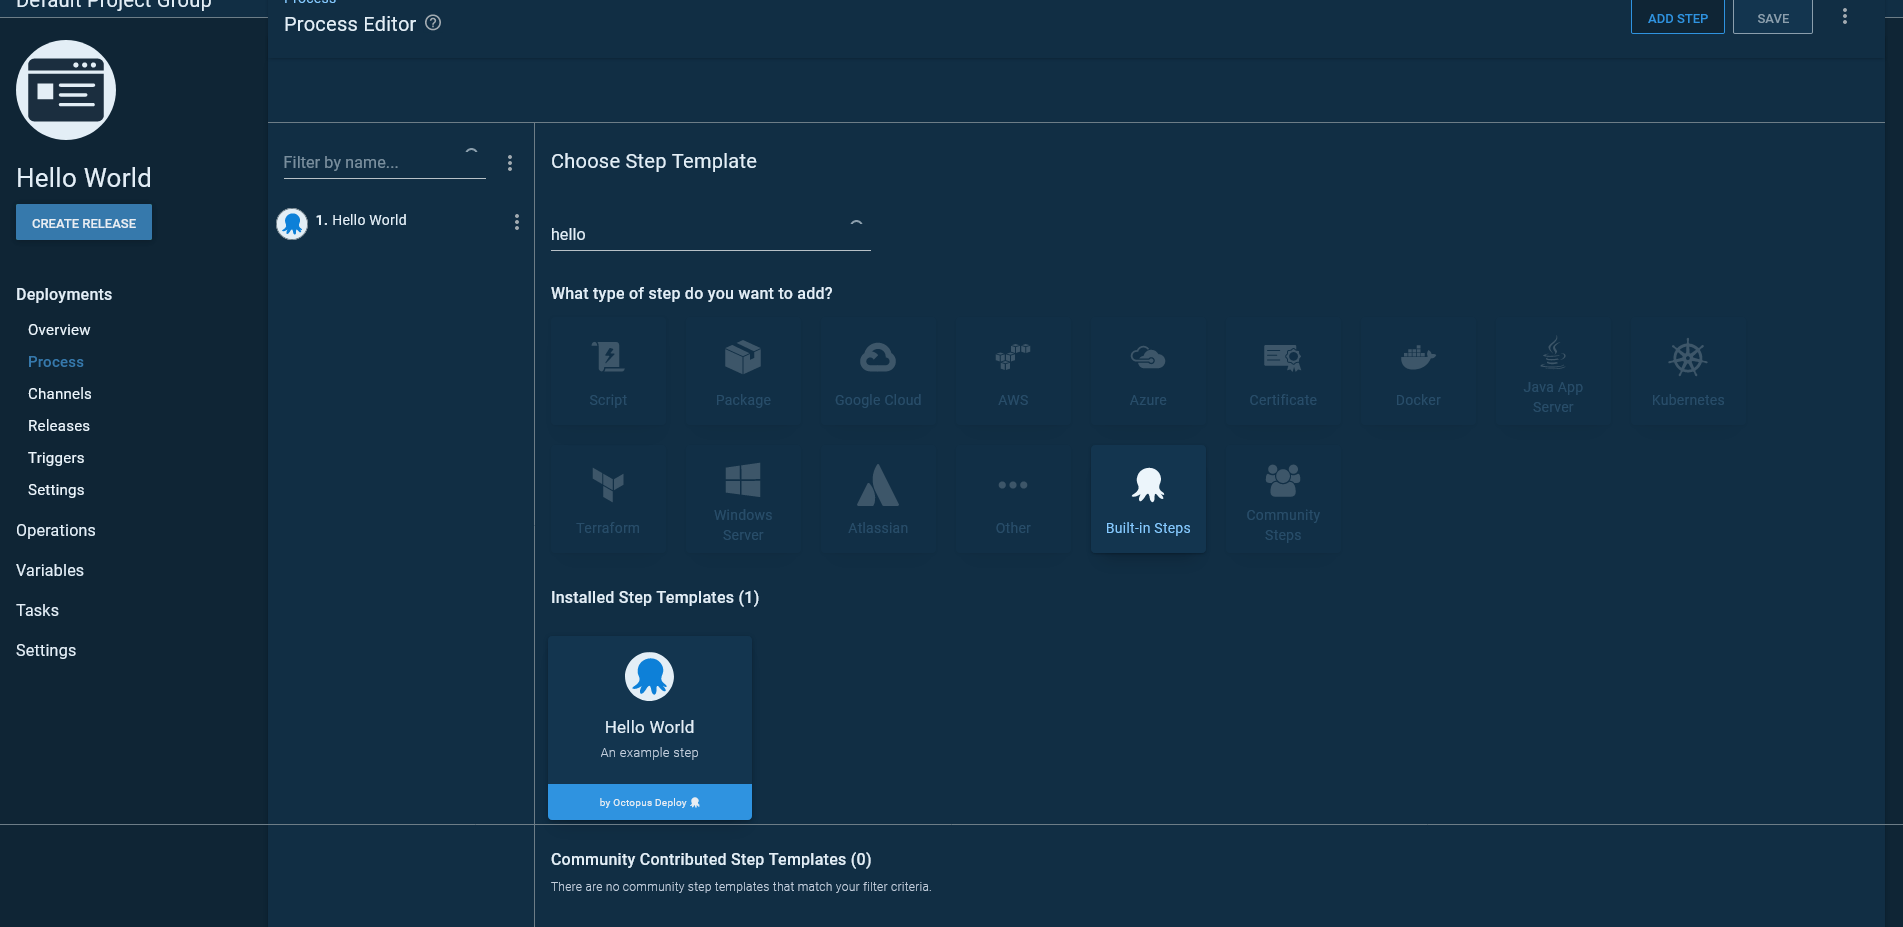Clear the hello template search filter

point(856,224)
